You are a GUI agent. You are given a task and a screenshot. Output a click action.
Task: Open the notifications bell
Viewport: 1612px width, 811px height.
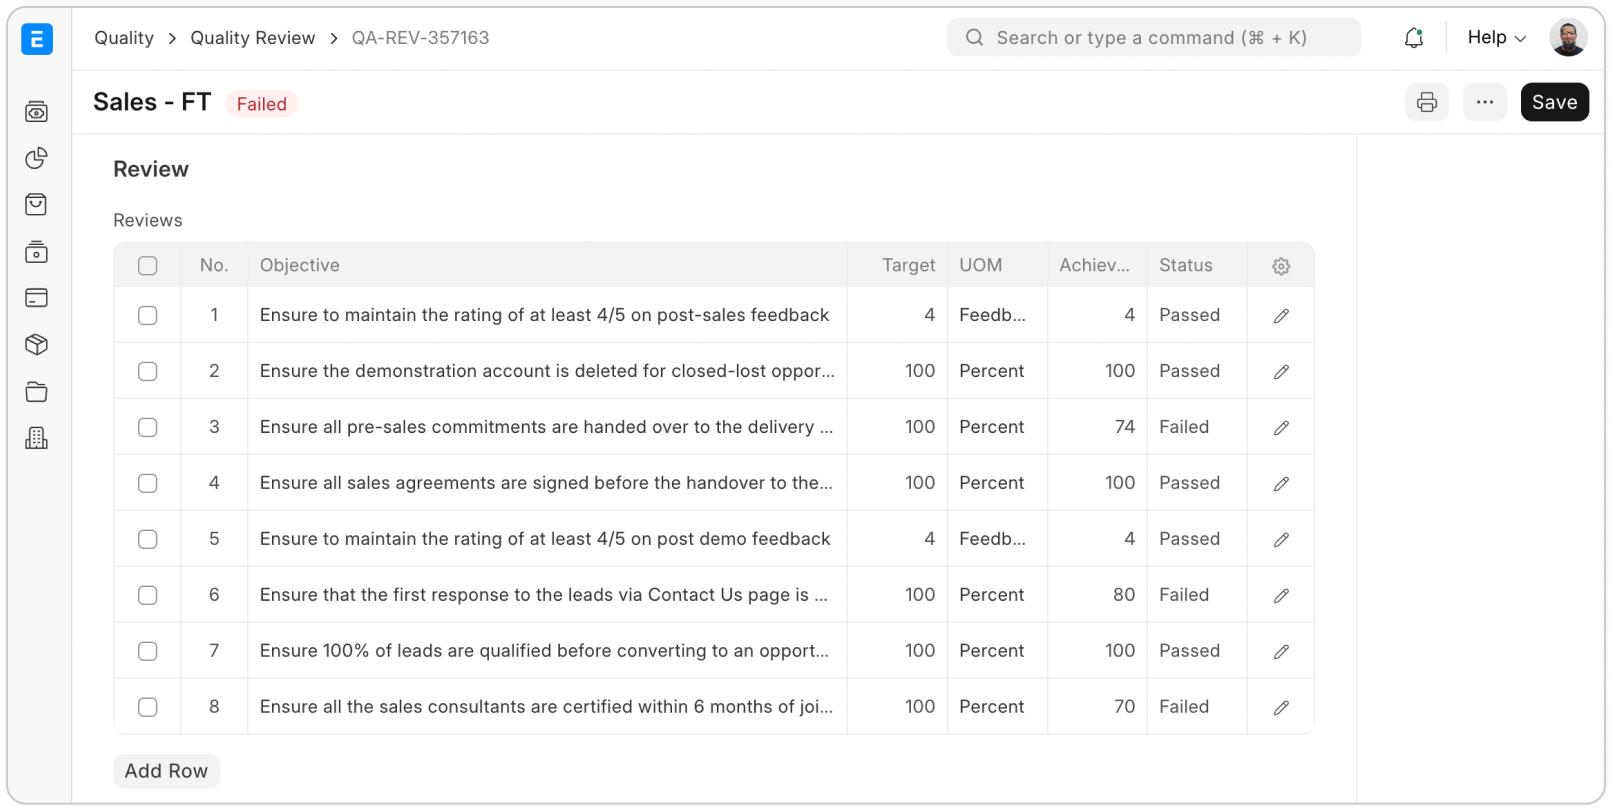1413,38
